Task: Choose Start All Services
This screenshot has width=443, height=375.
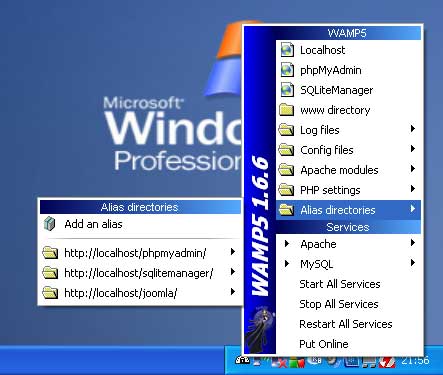Action: tap(340, 284)
